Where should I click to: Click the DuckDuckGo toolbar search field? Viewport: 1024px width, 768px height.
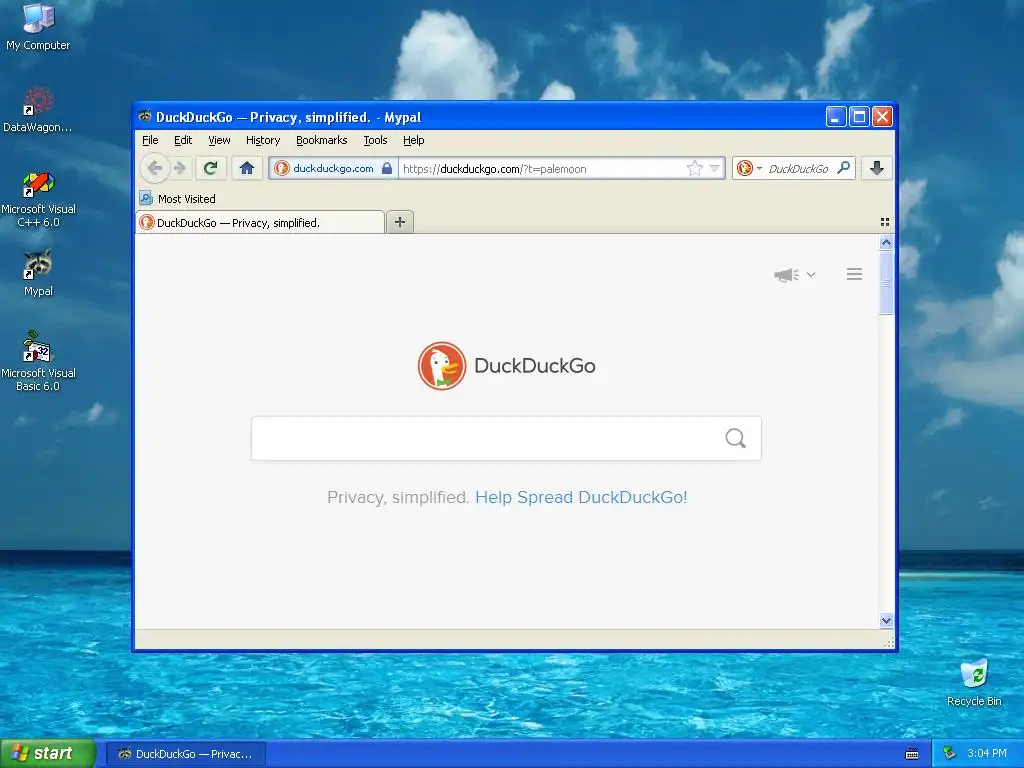[799, 168]
